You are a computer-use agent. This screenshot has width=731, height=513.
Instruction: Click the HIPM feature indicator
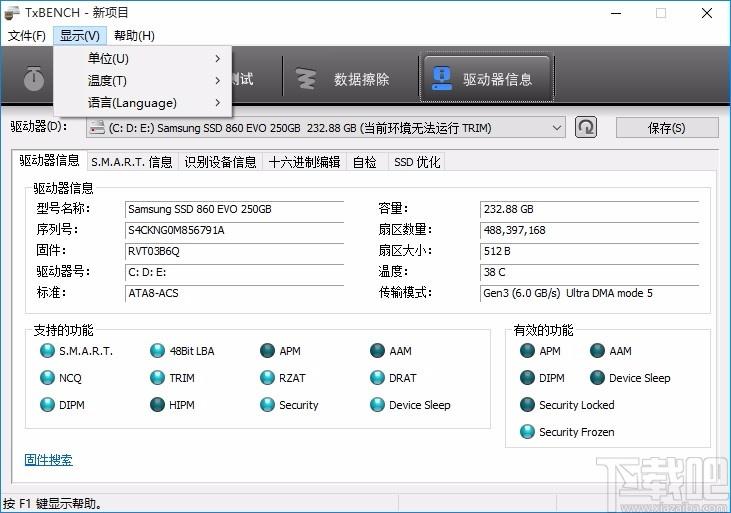coord(157,405)
